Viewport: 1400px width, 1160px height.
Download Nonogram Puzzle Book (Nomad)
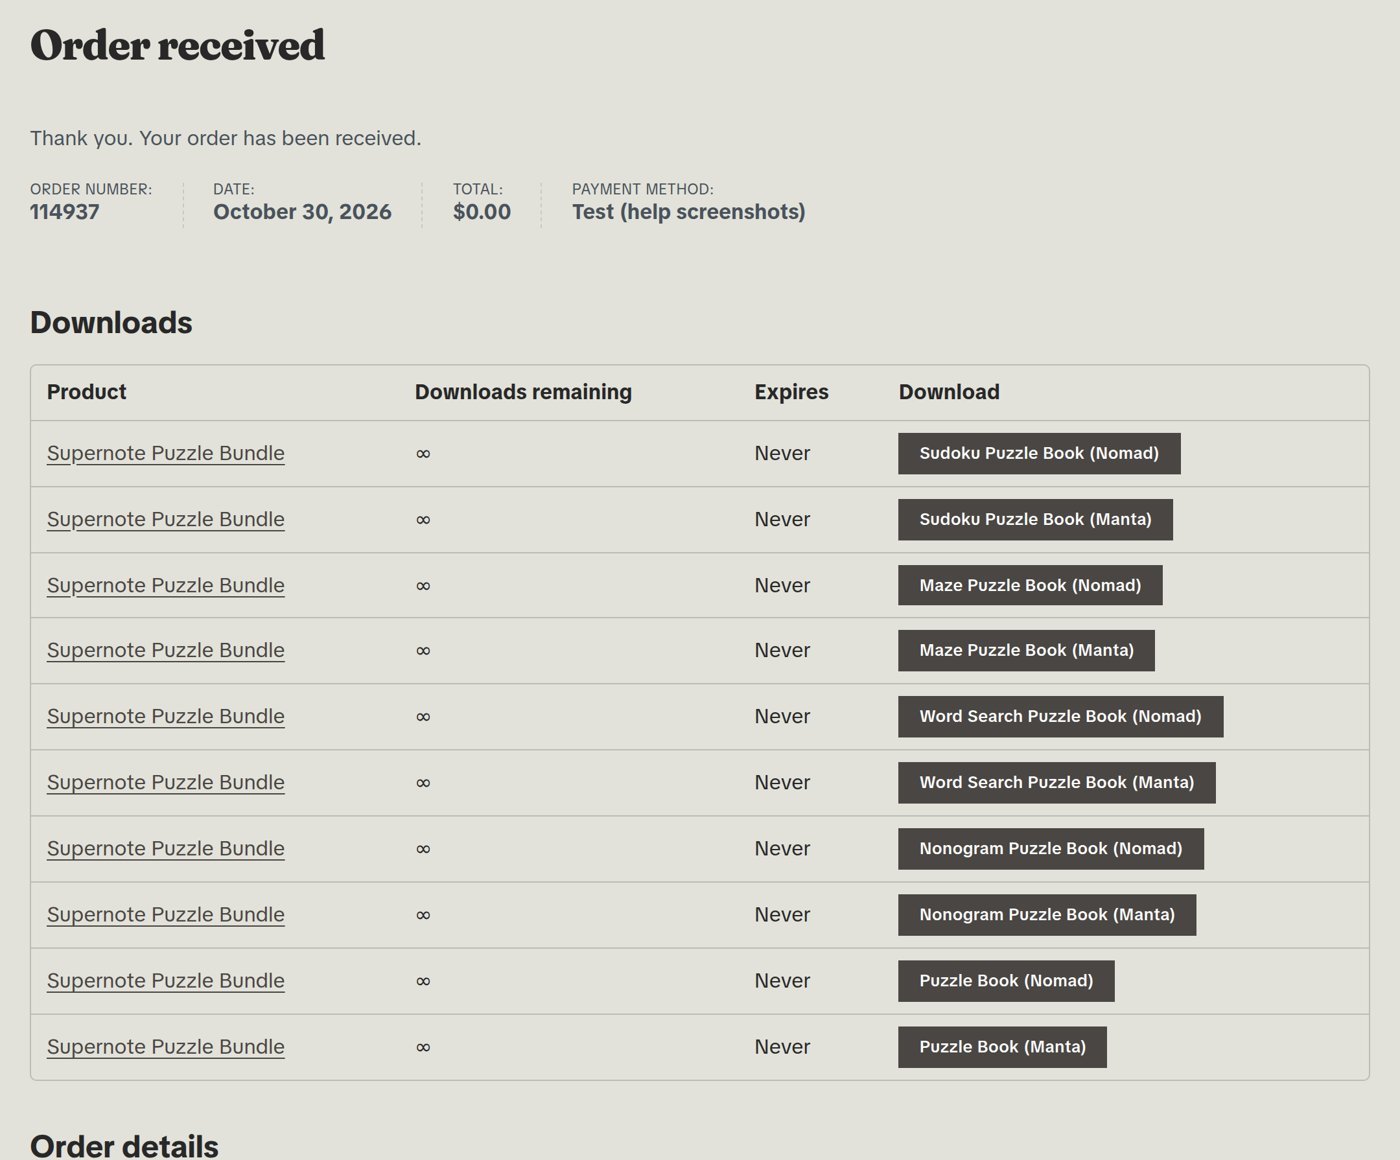1050,848
